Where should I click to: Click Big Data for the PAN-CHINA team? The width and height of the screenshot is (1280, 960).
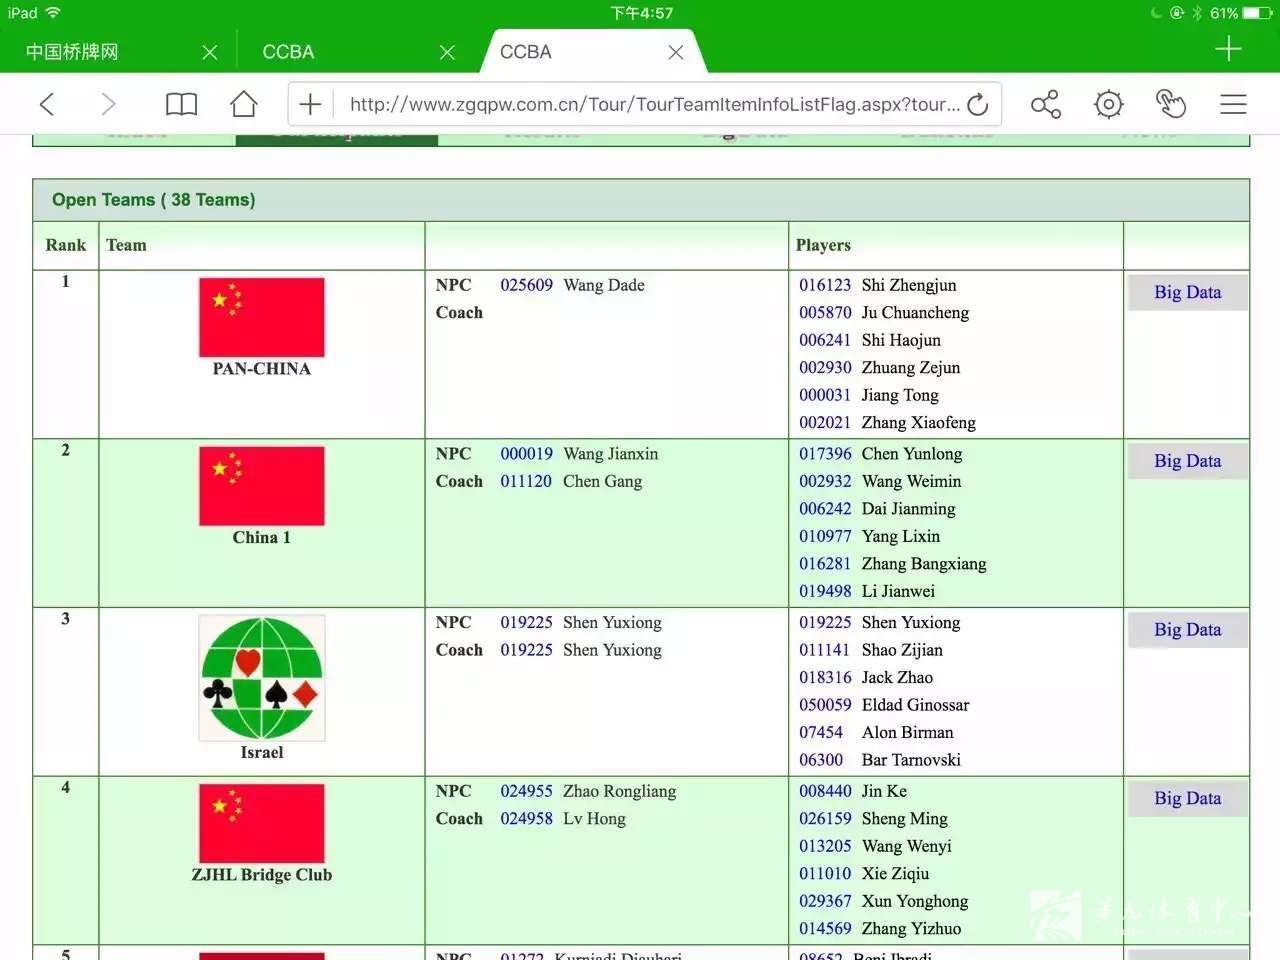1187,292
